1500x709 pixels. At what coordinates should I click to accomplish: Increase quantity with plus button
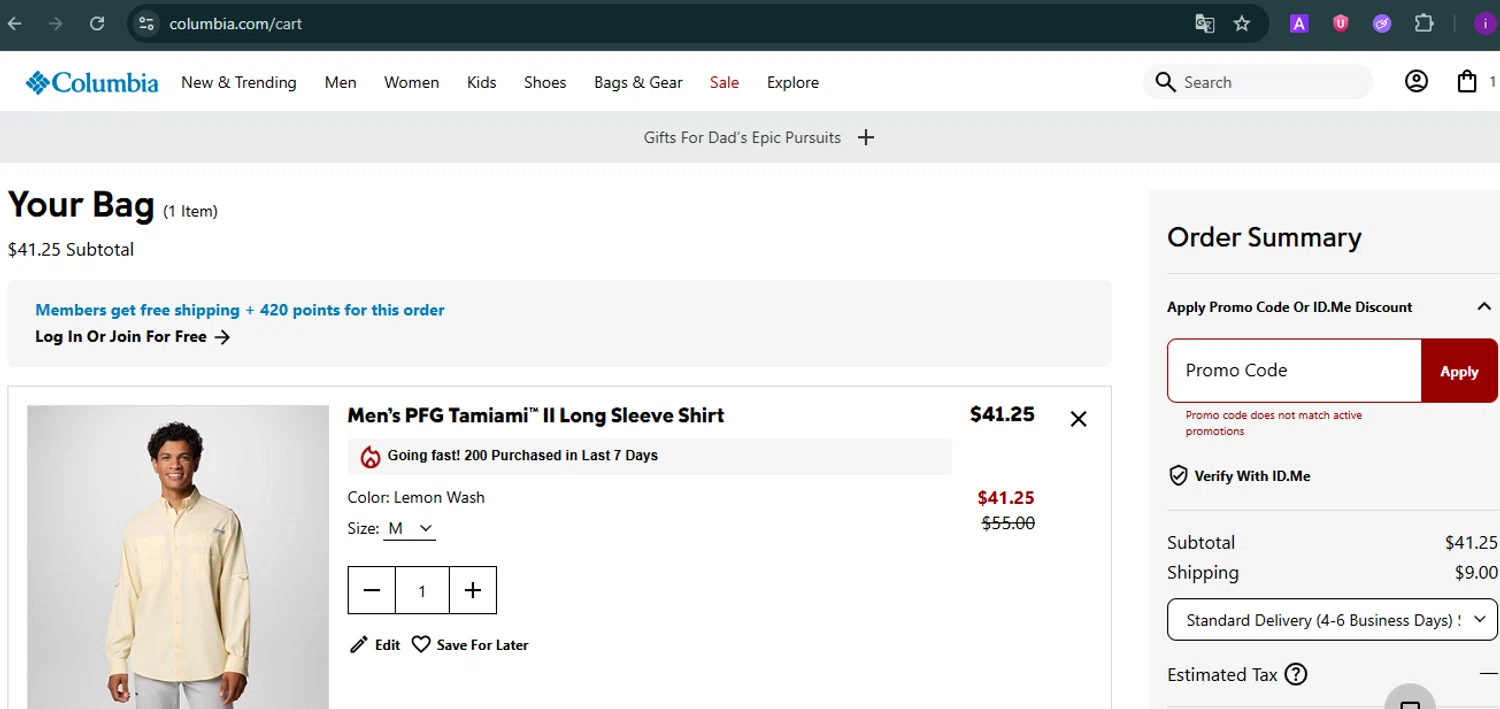[x=473, y=590]
